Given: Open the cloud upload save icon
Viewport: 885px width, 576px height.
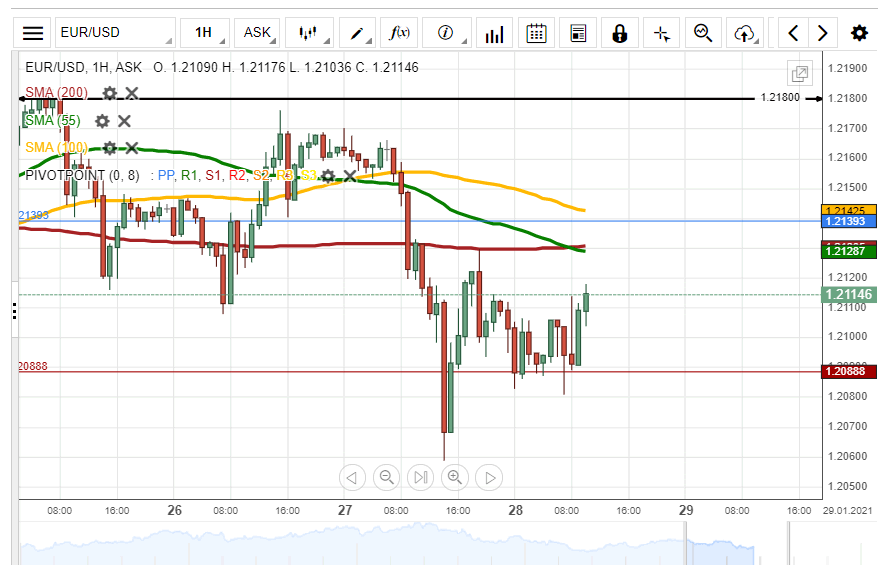Looking at the screenshot, I should tap(745, 33).
